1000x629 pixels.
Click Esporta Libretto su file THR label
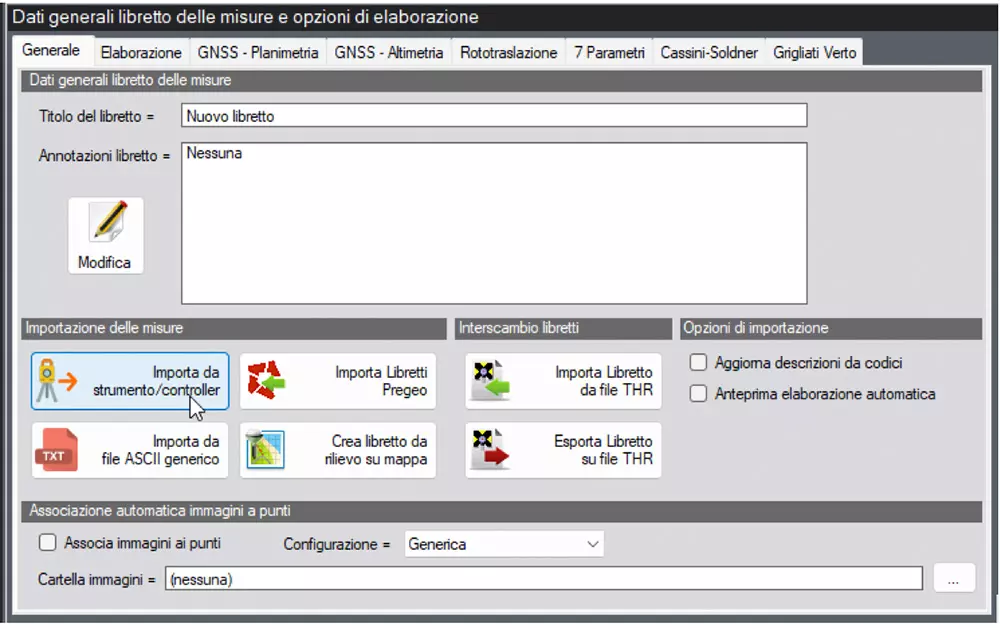tap(603, 450)
